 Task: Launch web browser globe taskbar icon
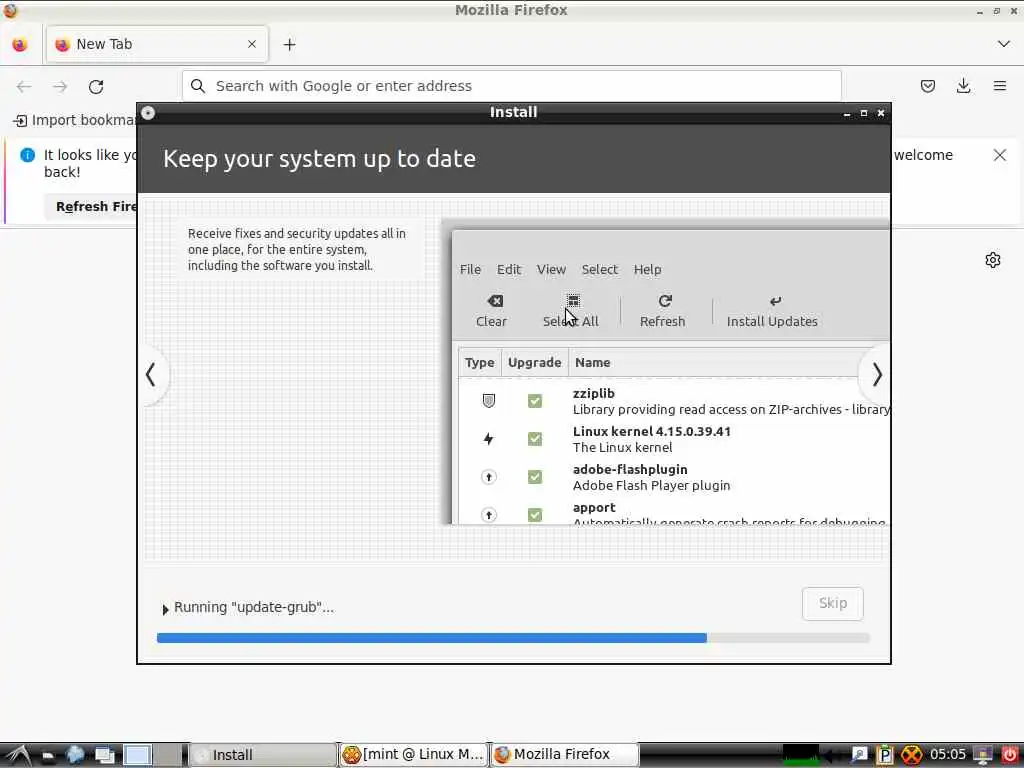tap(75, 755)
